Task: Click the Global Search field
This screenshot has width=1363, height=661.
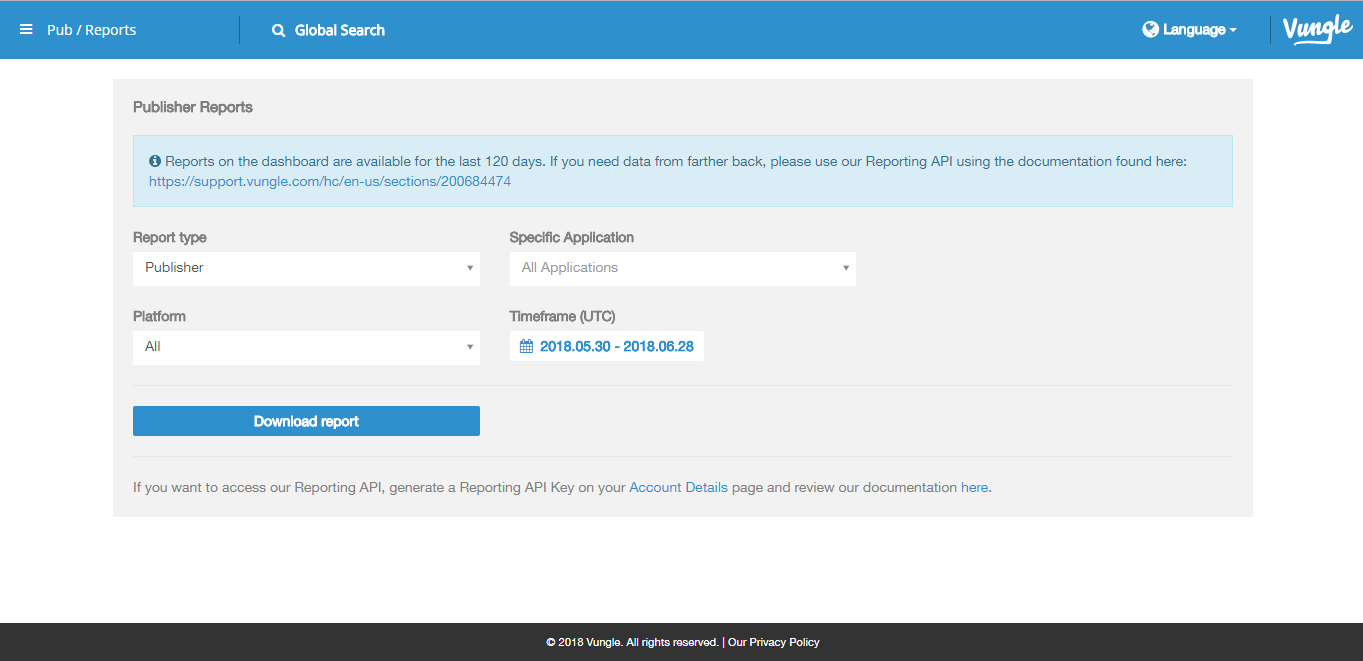Action: click(x=340, y=31)
